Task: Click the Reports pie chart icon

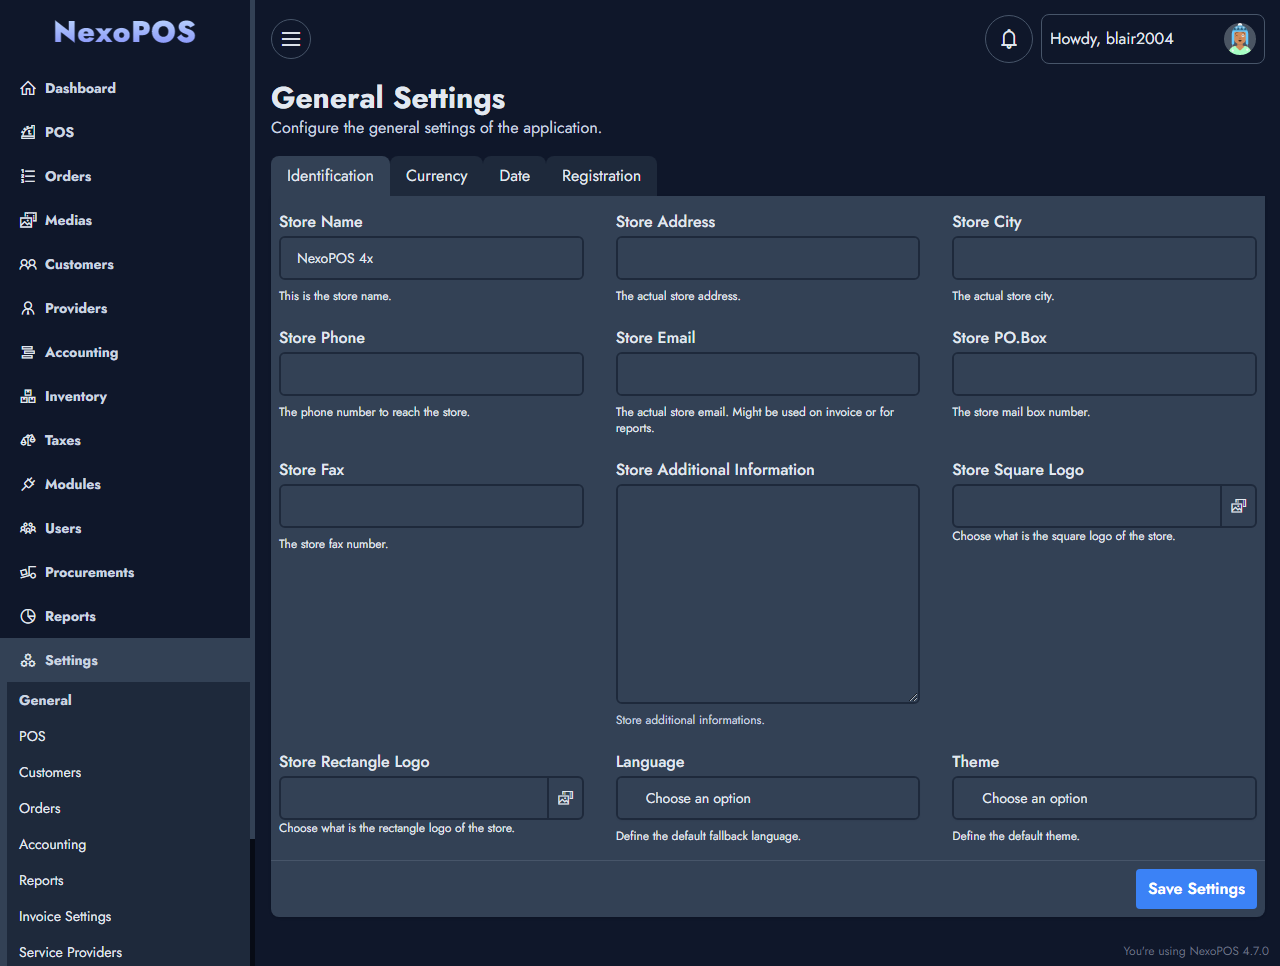Action: tap(28, 616)
